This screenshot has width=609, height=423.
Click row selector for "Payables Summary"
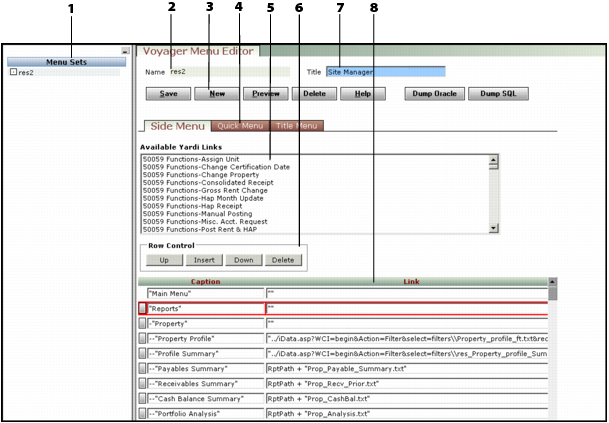coord(142,369)
